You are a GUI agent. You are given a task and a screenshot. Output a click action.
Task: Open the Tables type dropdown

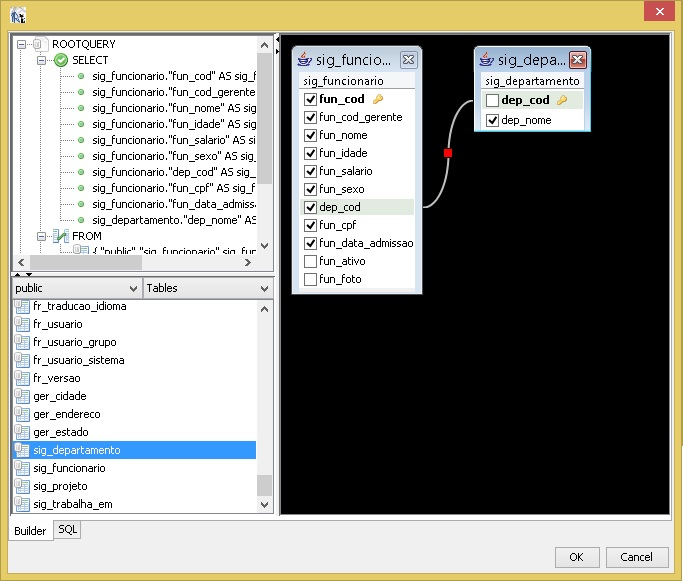click(207, 288)
